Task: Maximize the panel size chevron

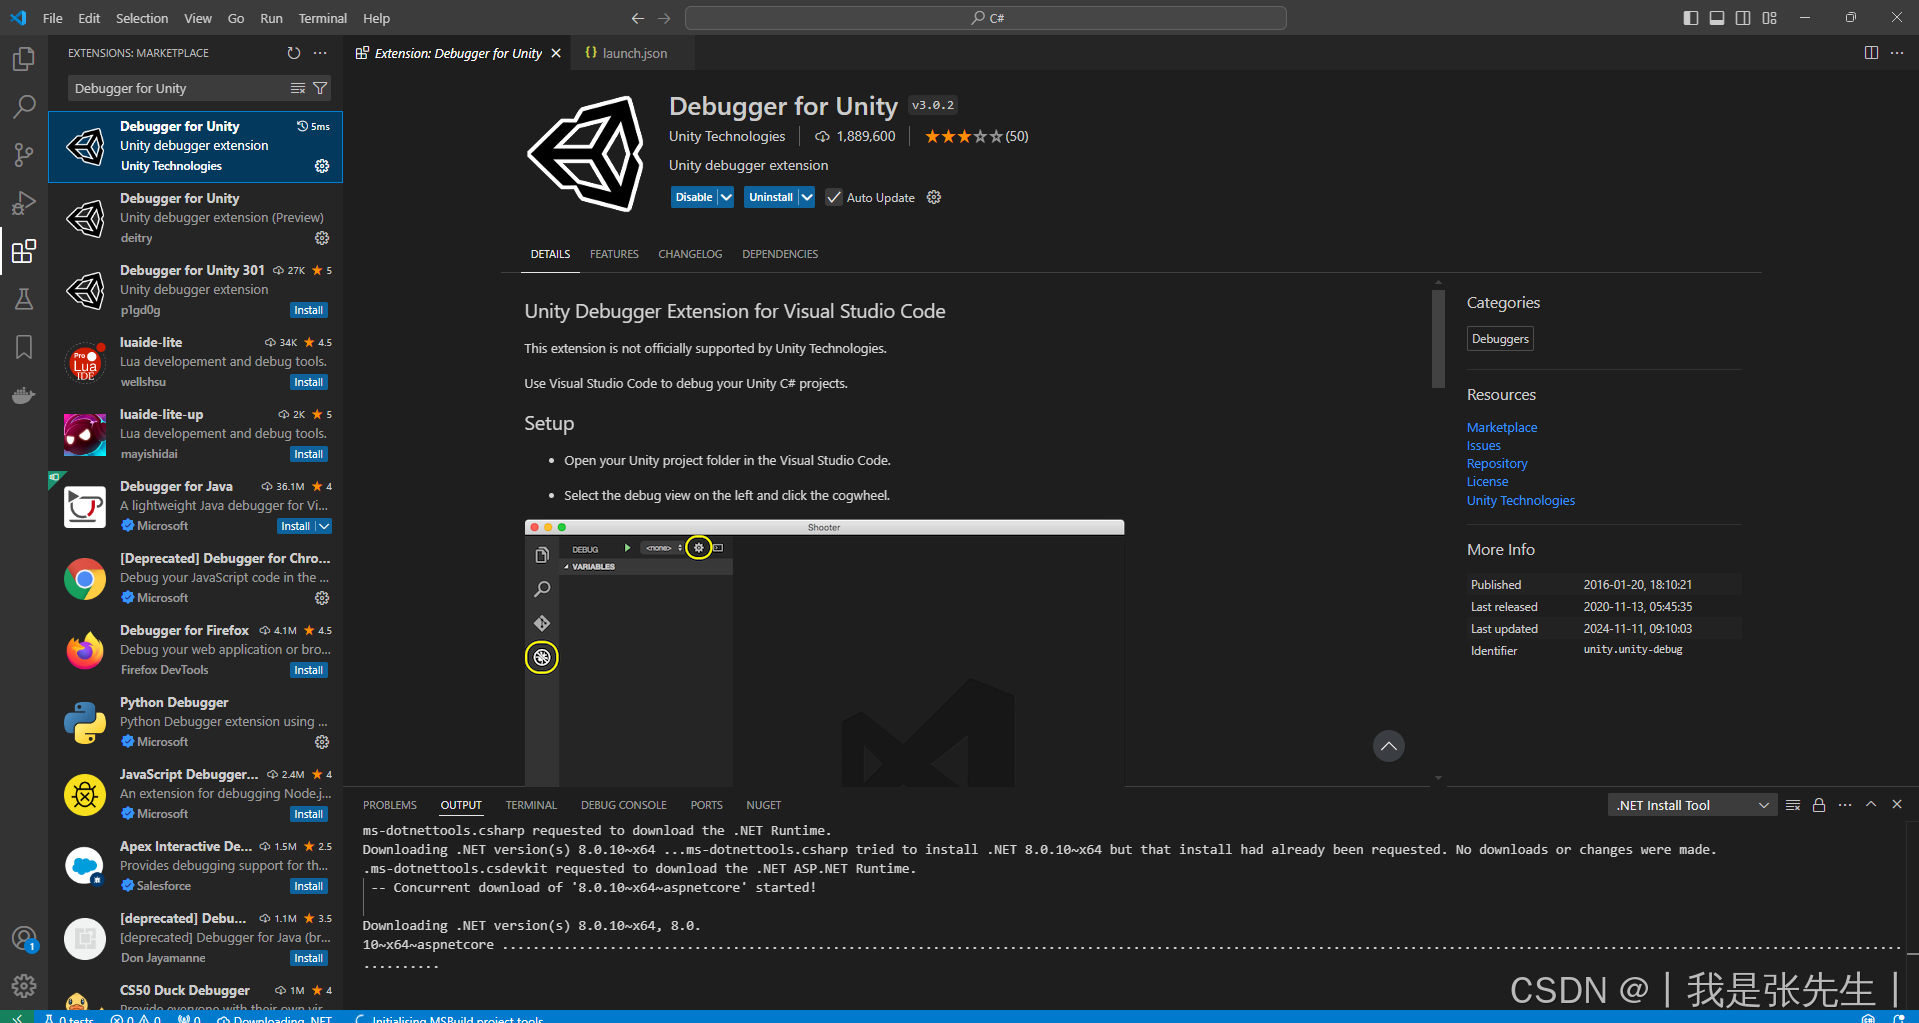Action: coord(1871,805)
